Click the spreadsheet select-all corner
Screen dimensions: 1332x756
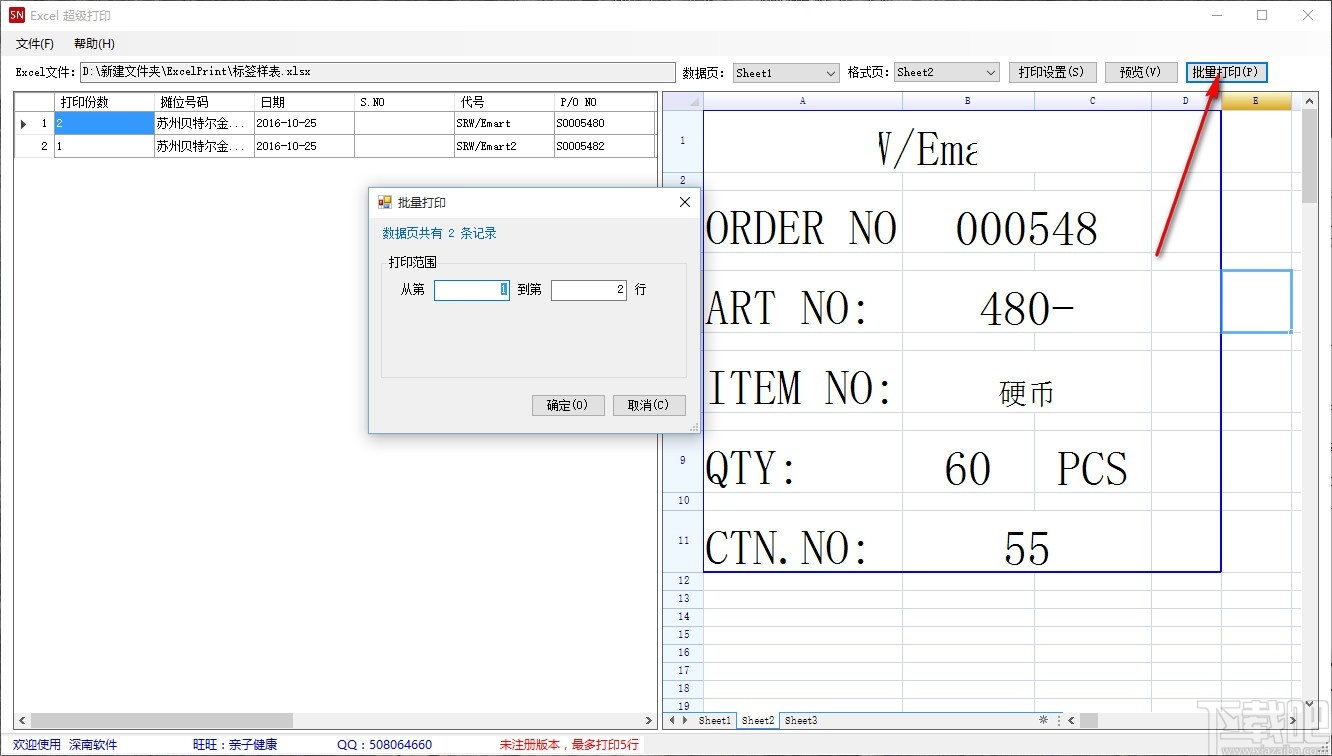tap(683, 101)
